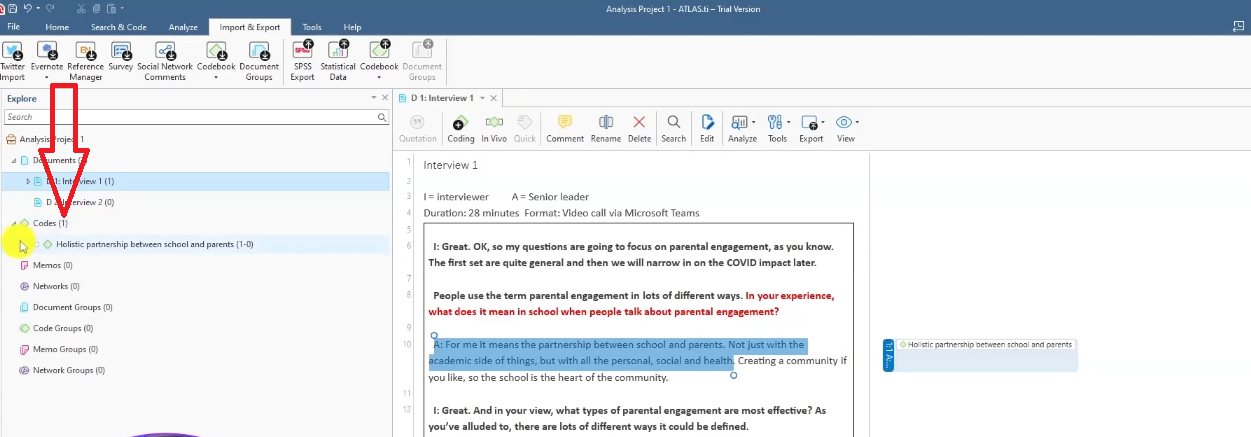The width and height of the screenshot is (1251, 437).
Task: Select the Import & Export tab
Action: click(x=250, y=27)
